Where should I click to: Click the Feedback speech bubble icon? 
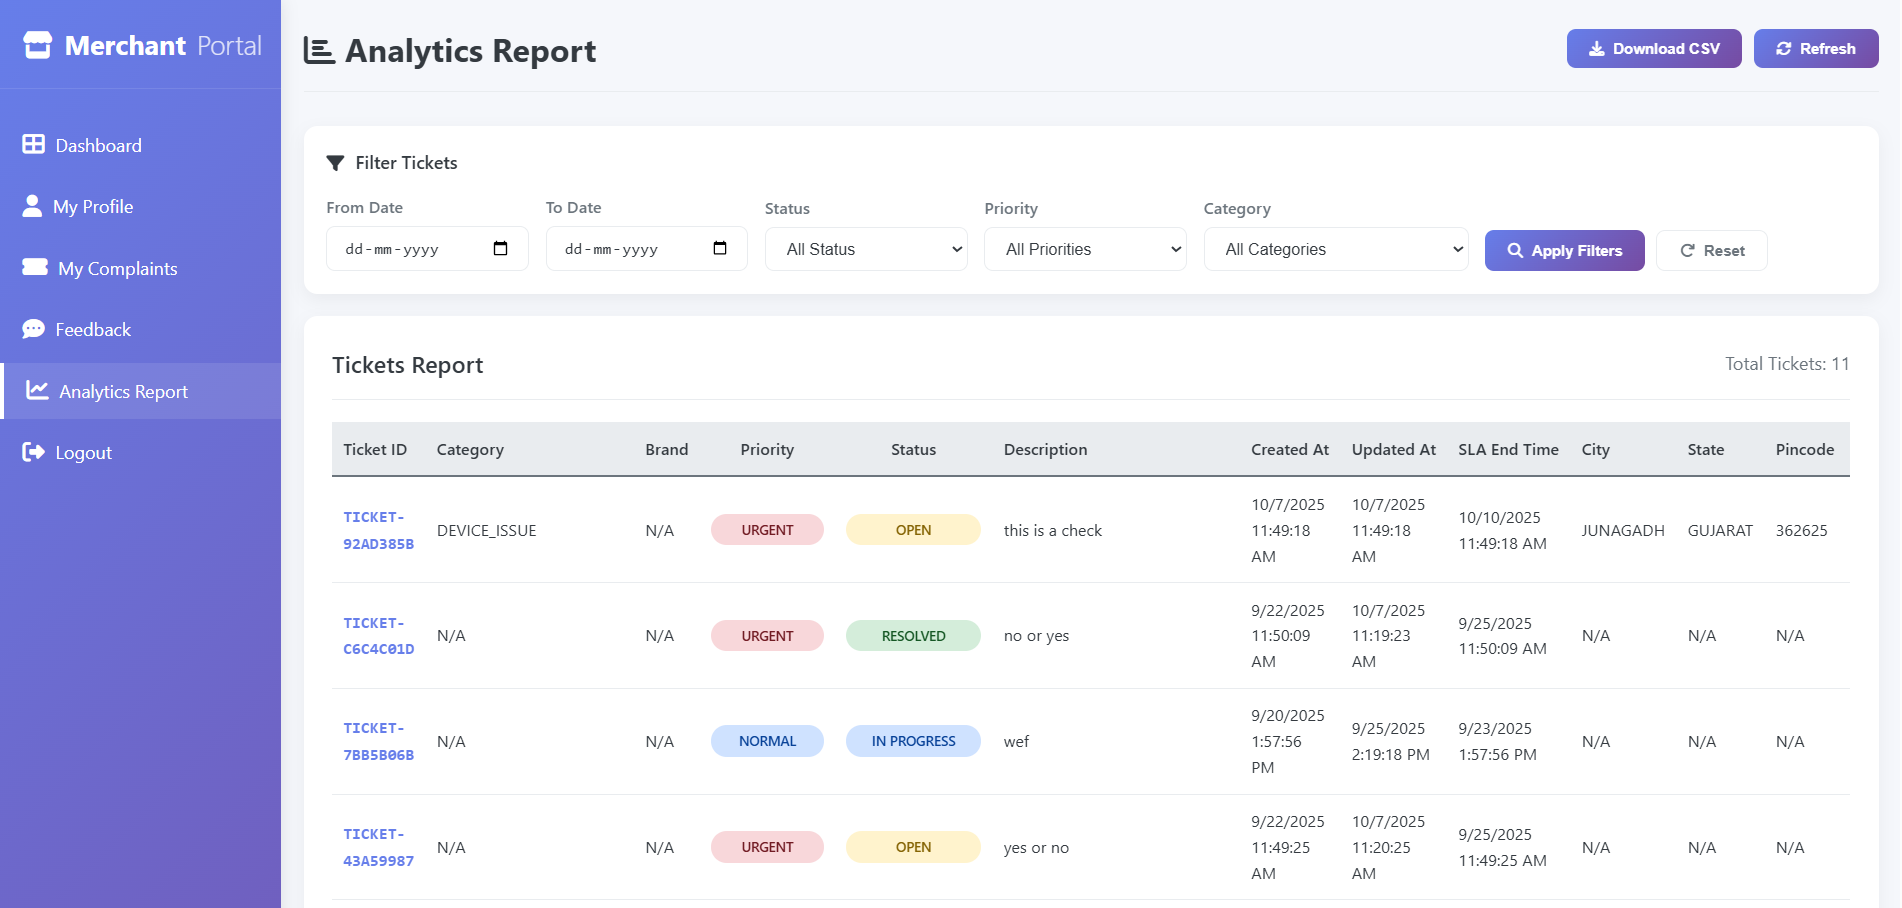click(x=34, y=328)
